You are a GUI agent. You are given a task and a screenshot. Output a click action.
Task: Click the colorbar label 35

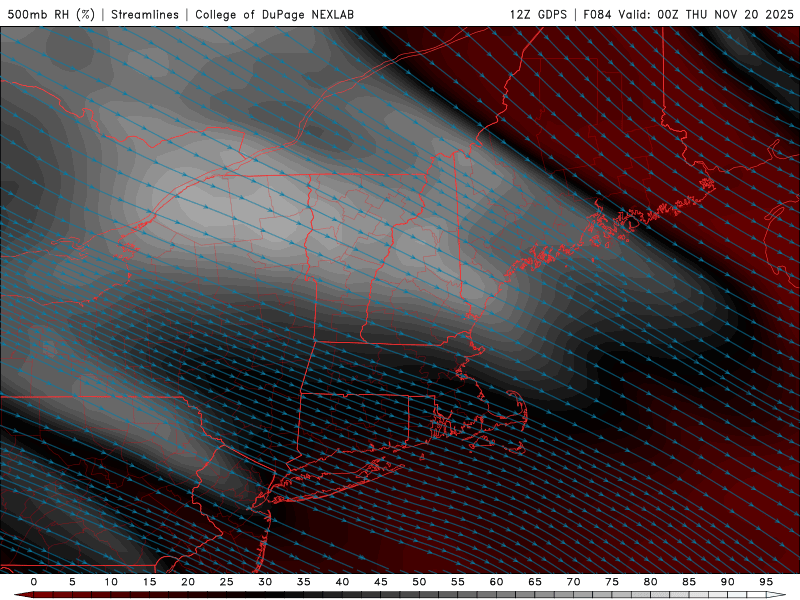point(304,582)
